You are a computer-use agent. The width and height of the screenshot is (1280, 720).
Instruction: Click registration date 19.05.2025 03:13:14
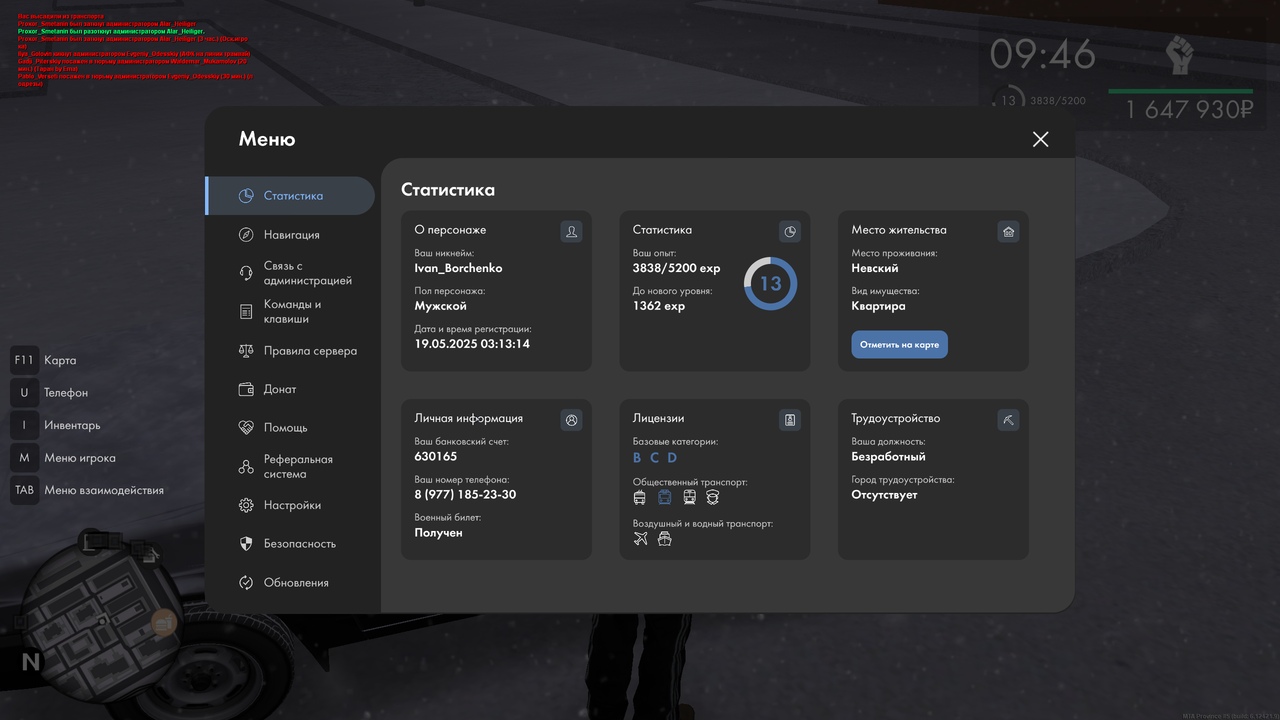tap(472, 344)
